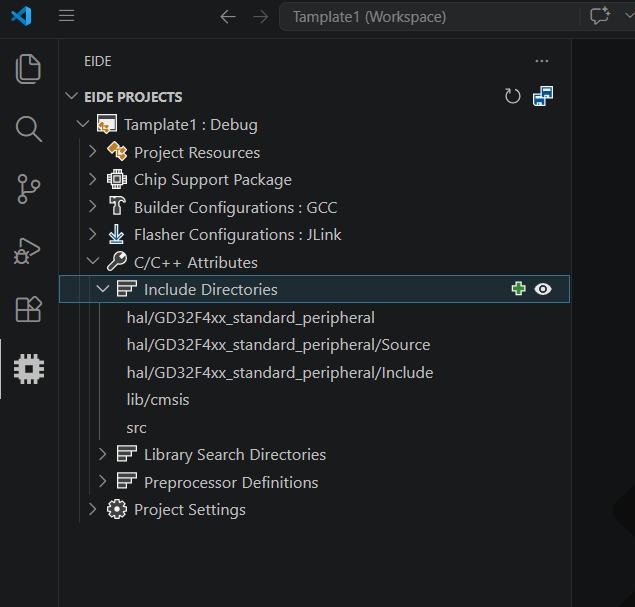
Task: Click the Project Resources icon
Action: point(117,151)
